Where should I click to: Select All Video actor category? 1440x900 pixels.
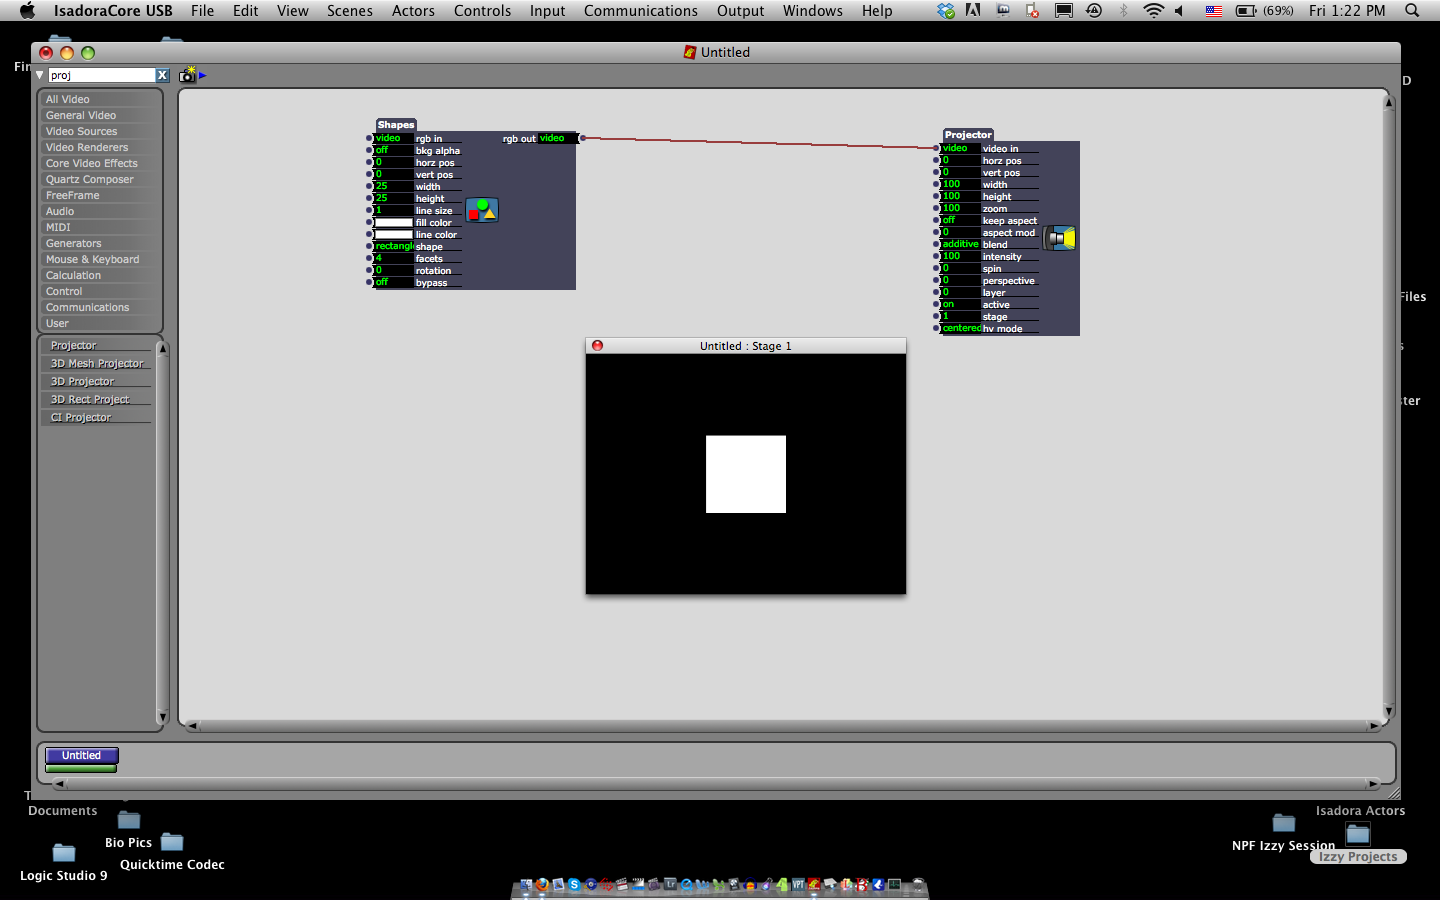point(100,99)
